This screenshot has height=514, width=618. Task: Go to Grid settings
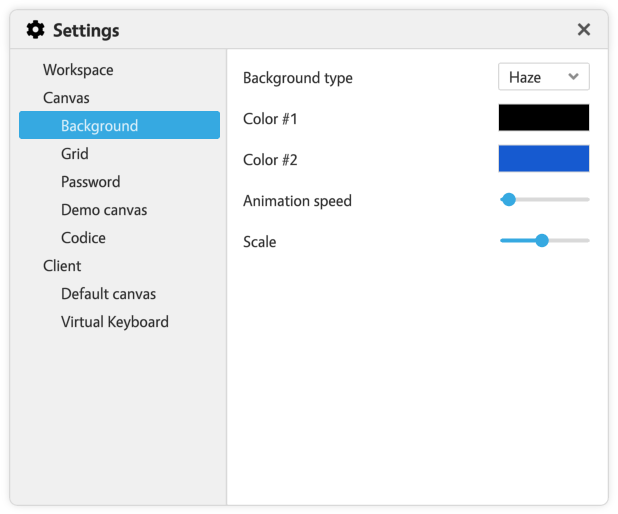(75, 154)
